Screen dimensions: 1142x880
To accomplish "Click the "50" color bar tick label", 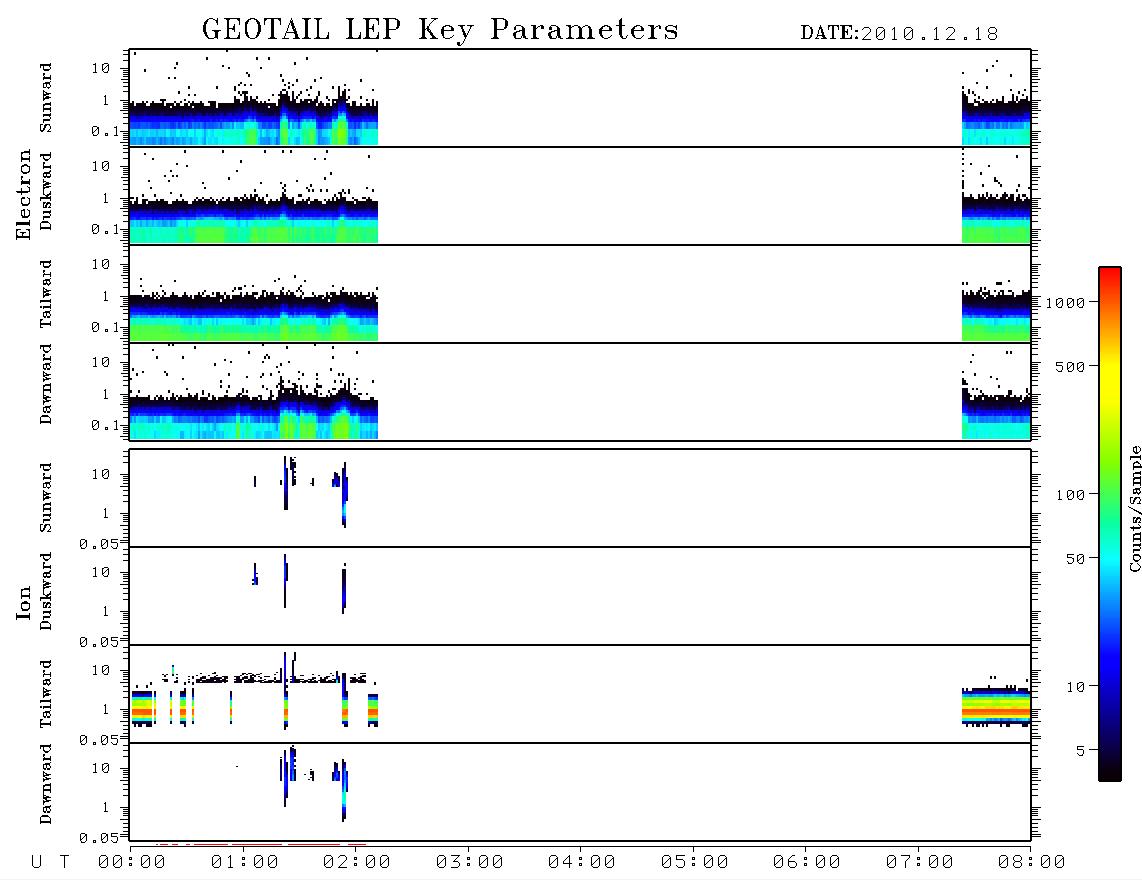I will 1076,559.
